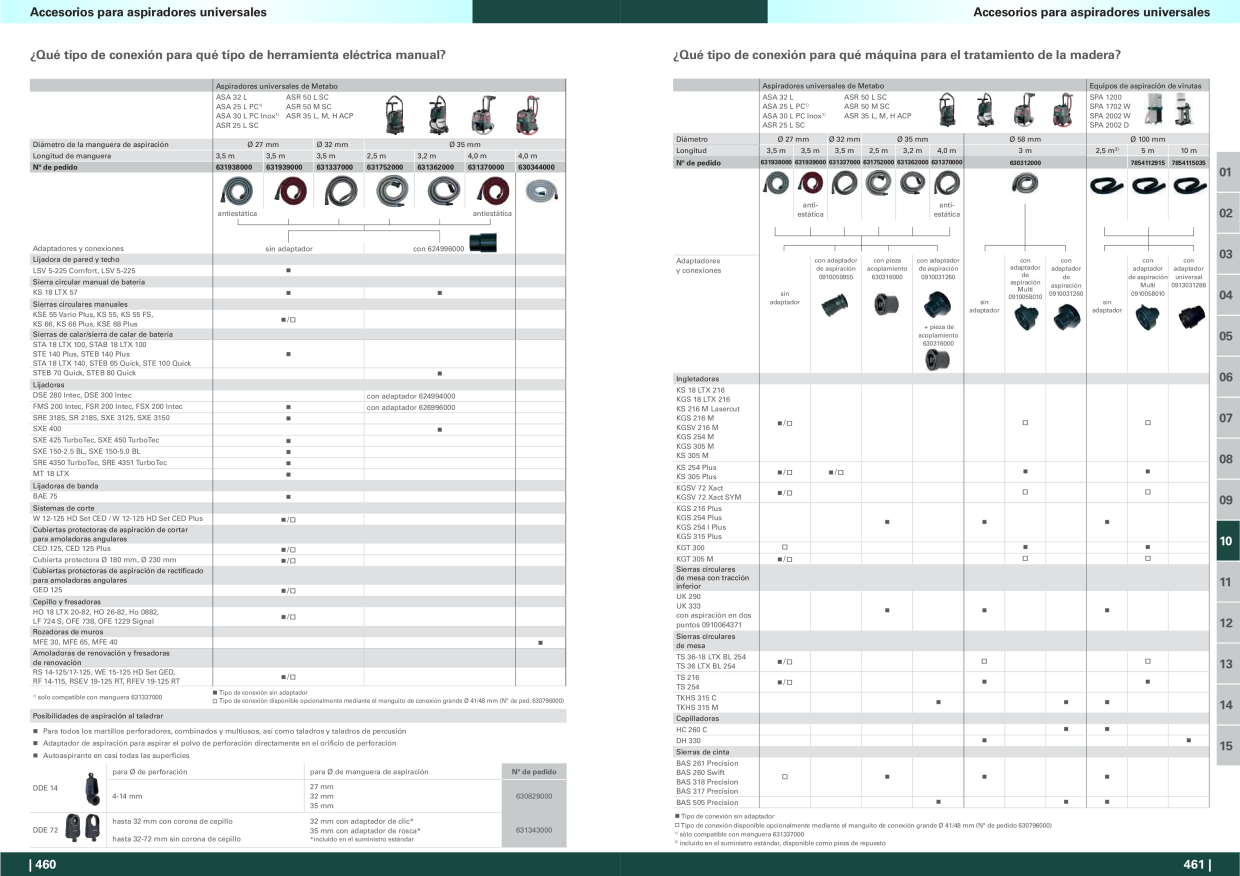This screenshot has width=1240, height=876.
Task: Click the black adapter image beside 'con 624996000'
Action: (x=482, y=243)
